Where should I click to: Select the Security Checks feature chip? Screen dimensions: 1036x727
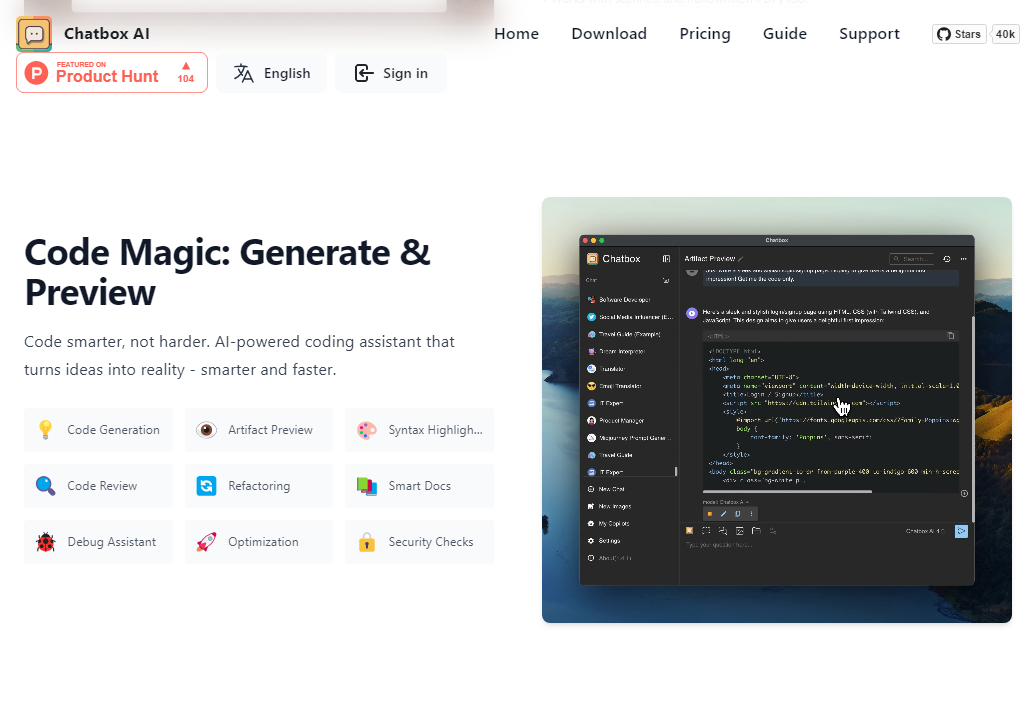coord(420,542)
